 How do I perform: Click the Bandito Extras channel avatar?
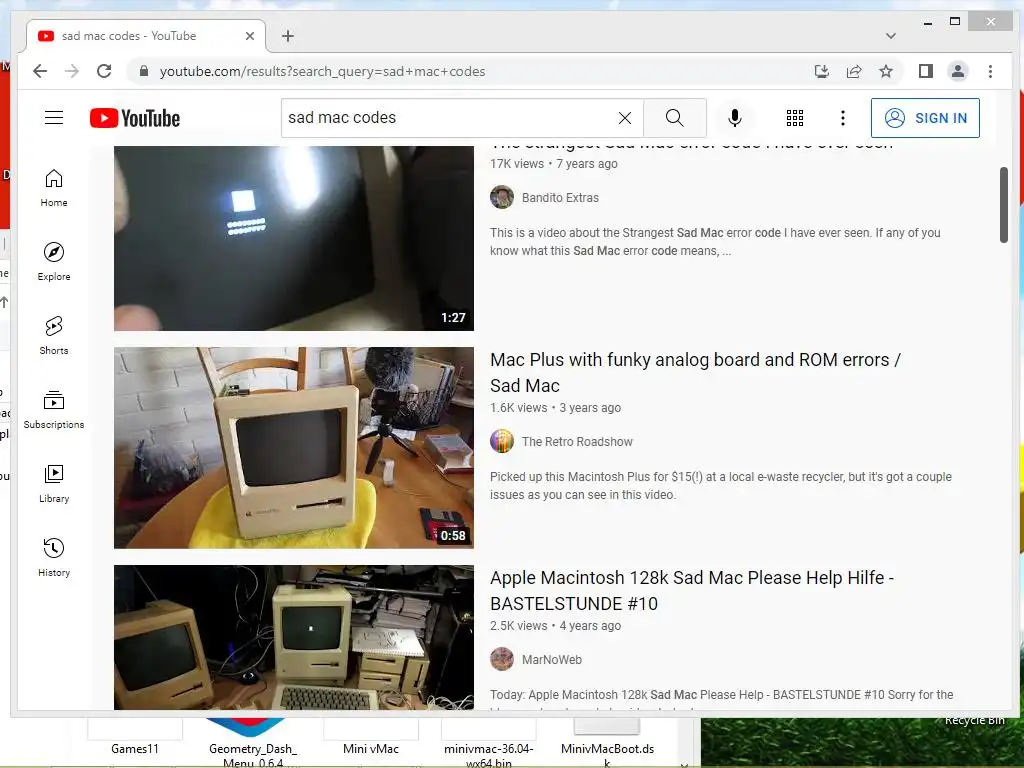[x=502, y=197]
